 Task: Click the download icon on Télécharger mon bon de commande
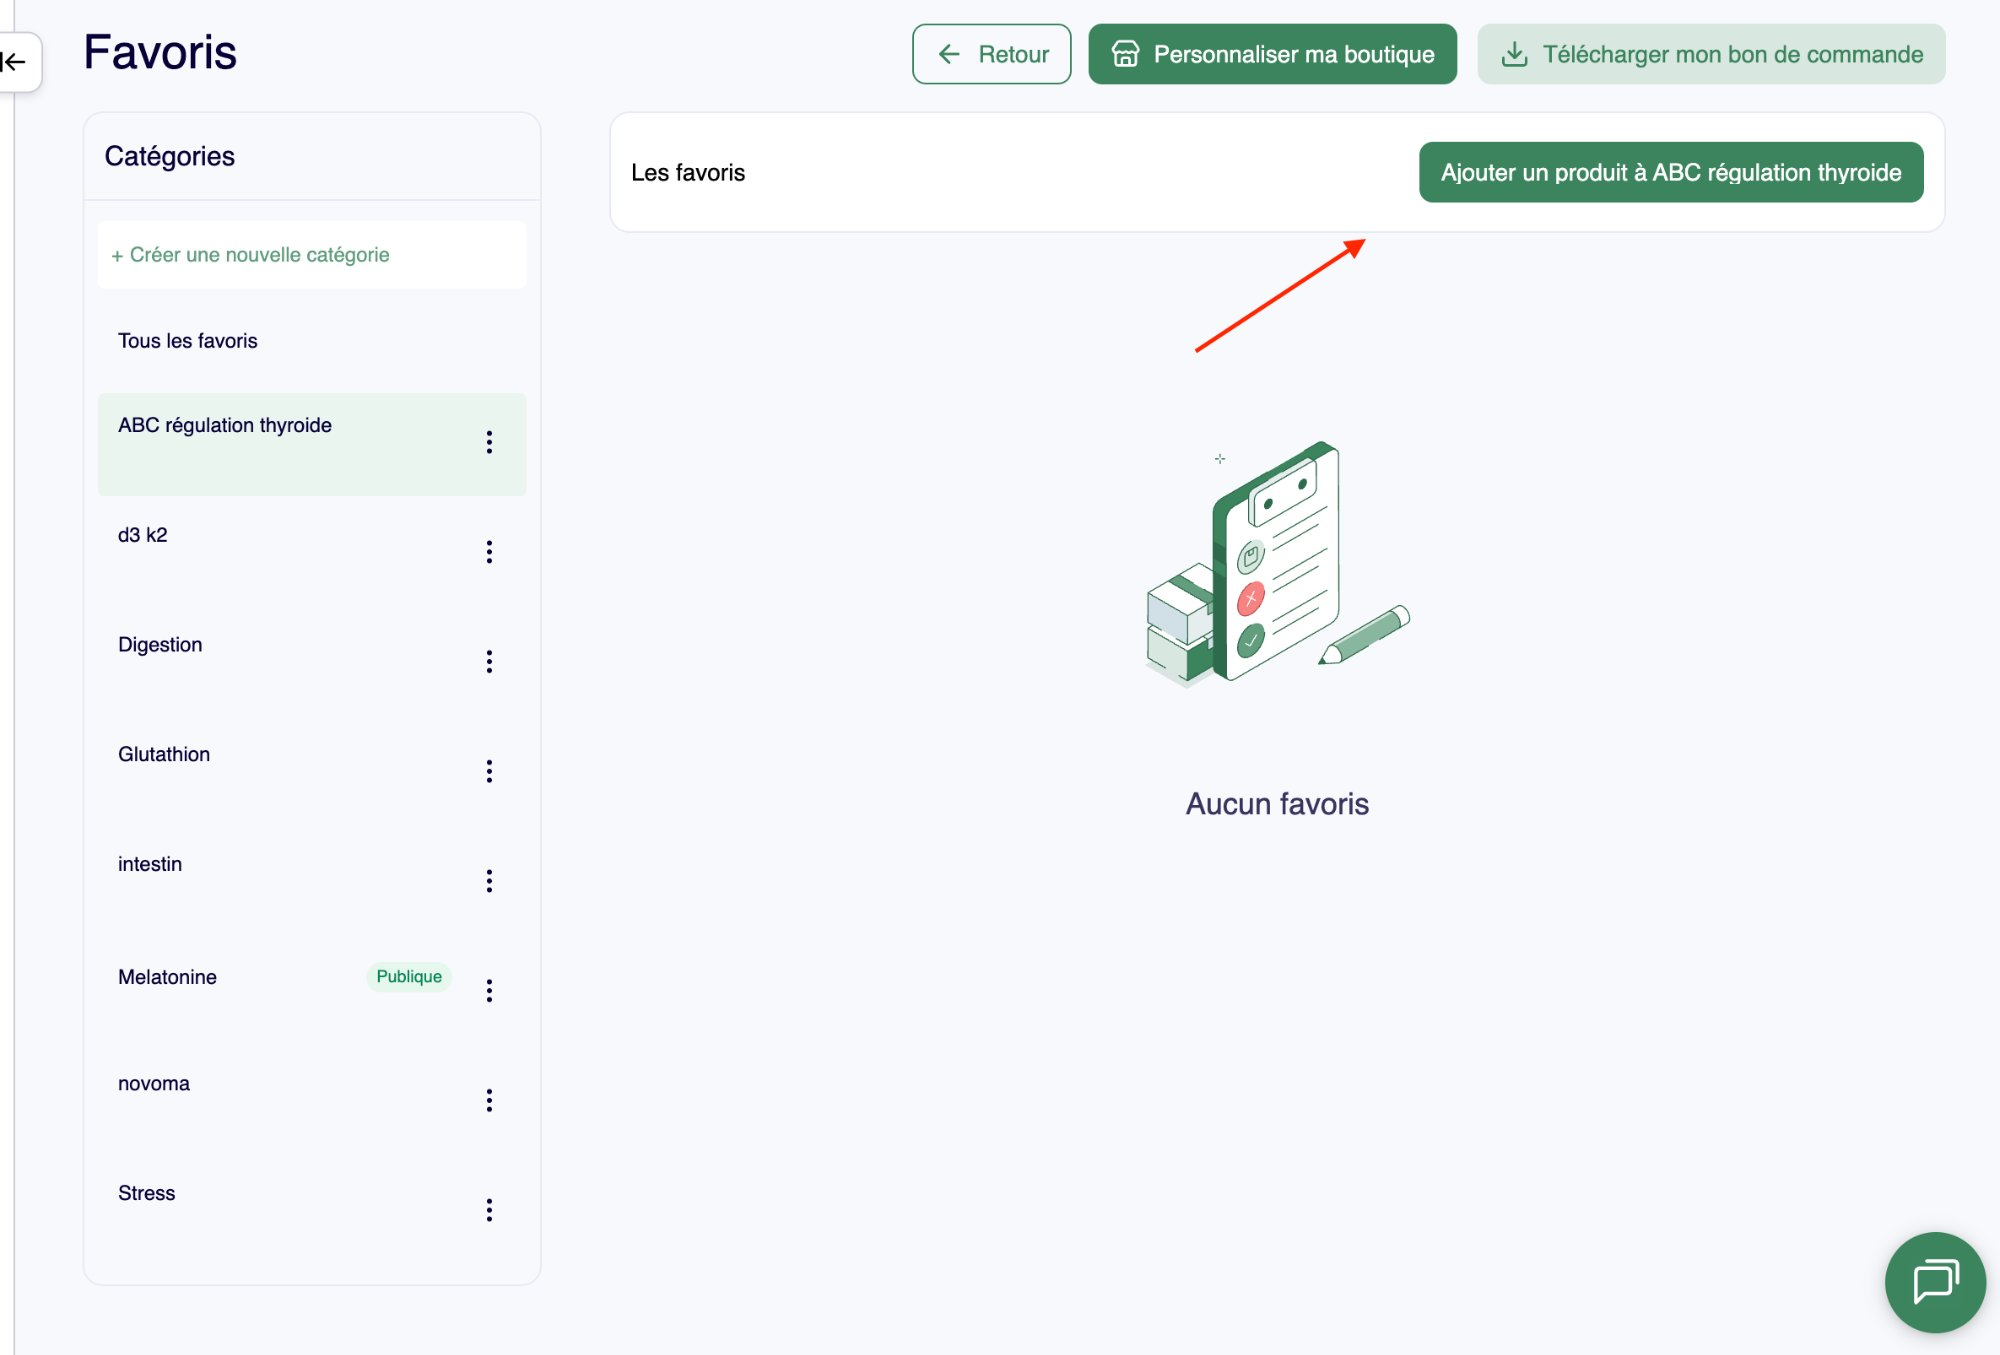point(1513,54)
